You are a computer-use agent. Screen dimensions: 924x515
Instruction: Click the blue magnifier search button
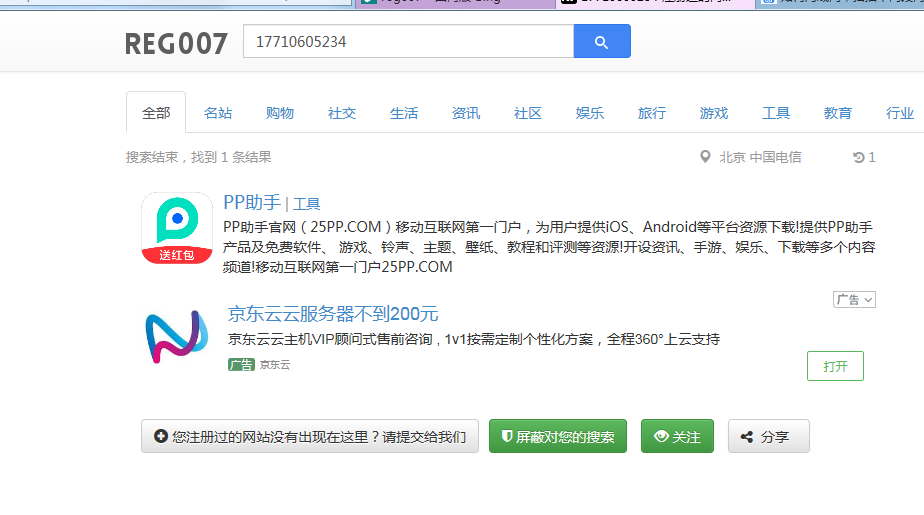tap(602, 41)
